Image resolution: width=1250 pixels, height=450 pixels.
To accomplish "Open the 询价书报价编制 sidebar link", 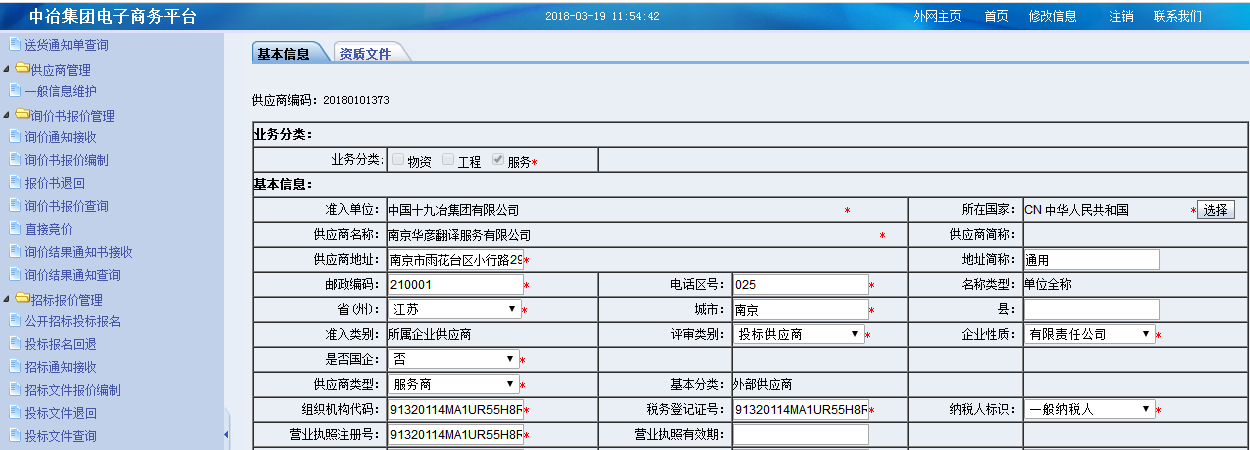I will point(67,160).
